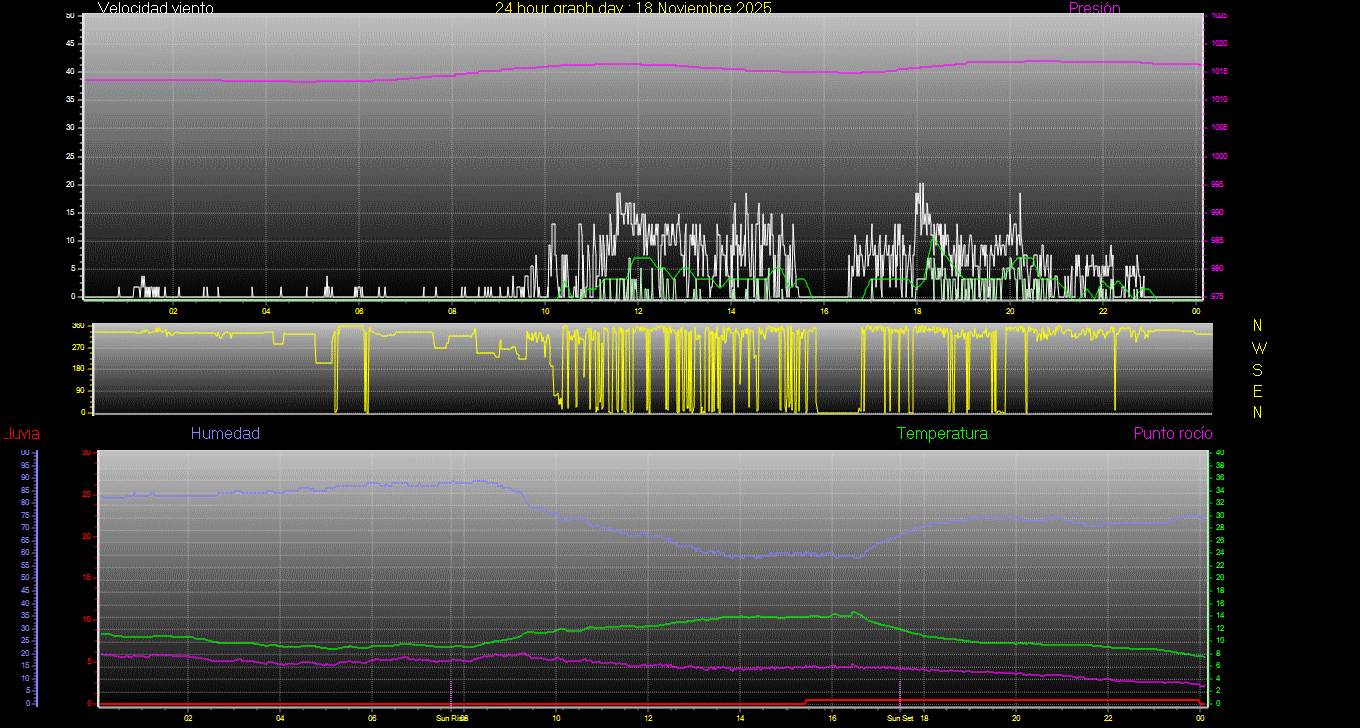This screenshot has width=1360, height=728.
Task: Click the 'Velocidad viento' label
Action: (155, 8)
